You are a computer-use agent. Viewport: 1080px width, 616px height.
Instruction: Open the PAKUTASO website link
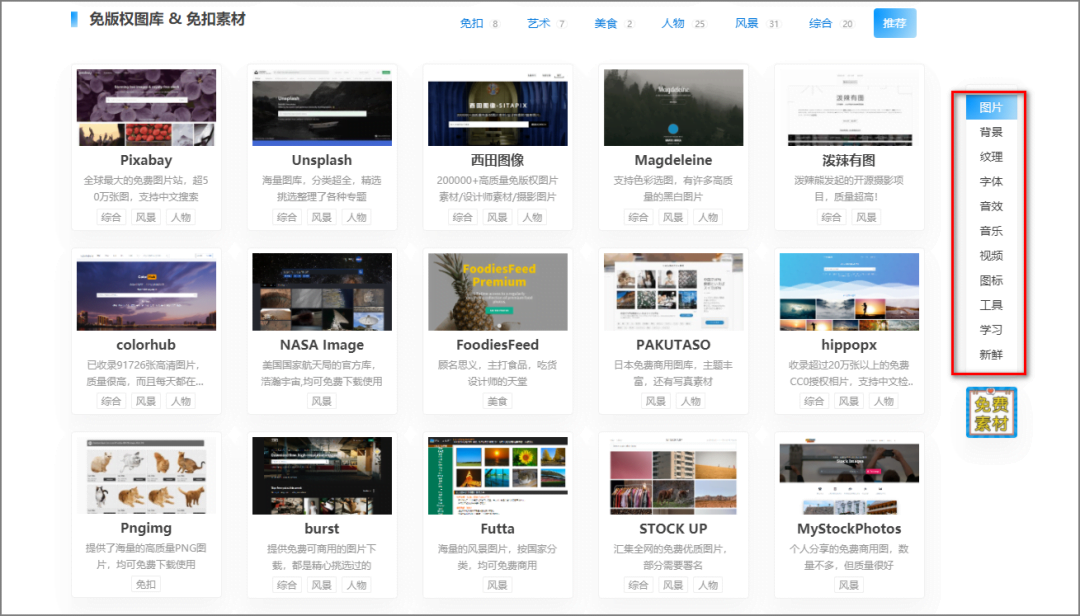673,344
